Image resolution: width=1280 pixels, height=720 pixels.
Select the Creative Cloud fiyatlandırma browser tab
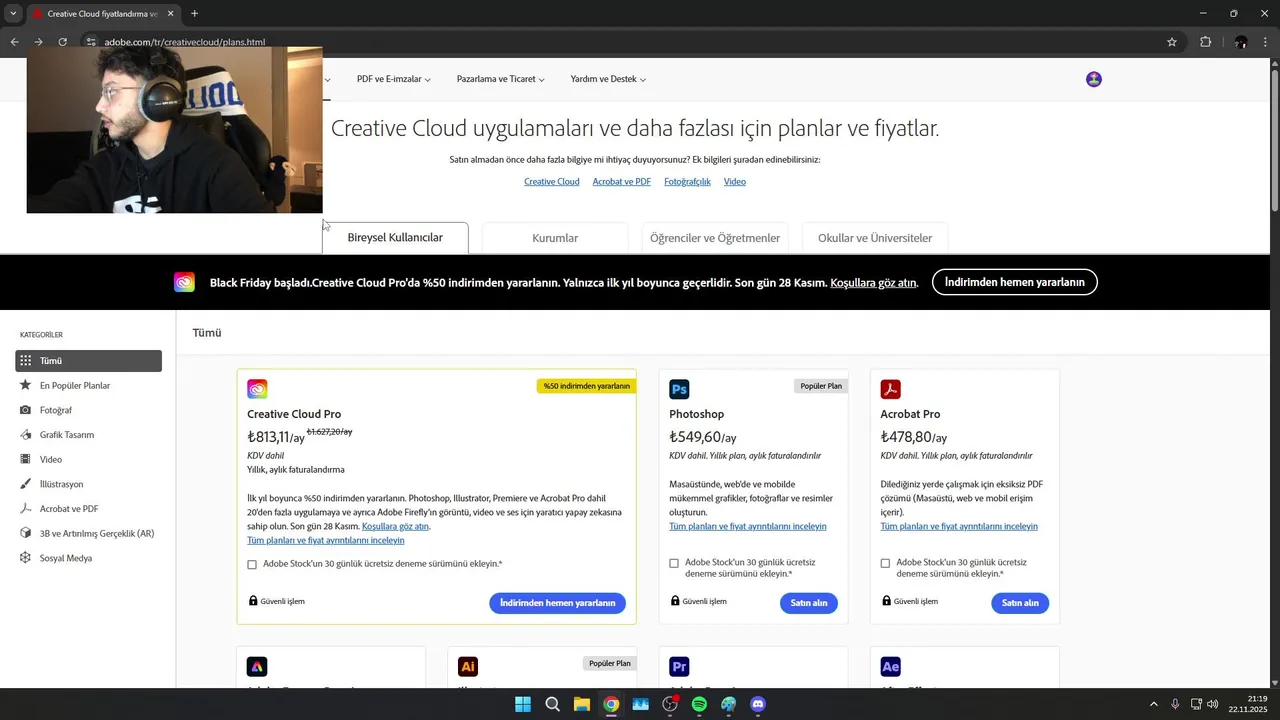coord(103,14)
